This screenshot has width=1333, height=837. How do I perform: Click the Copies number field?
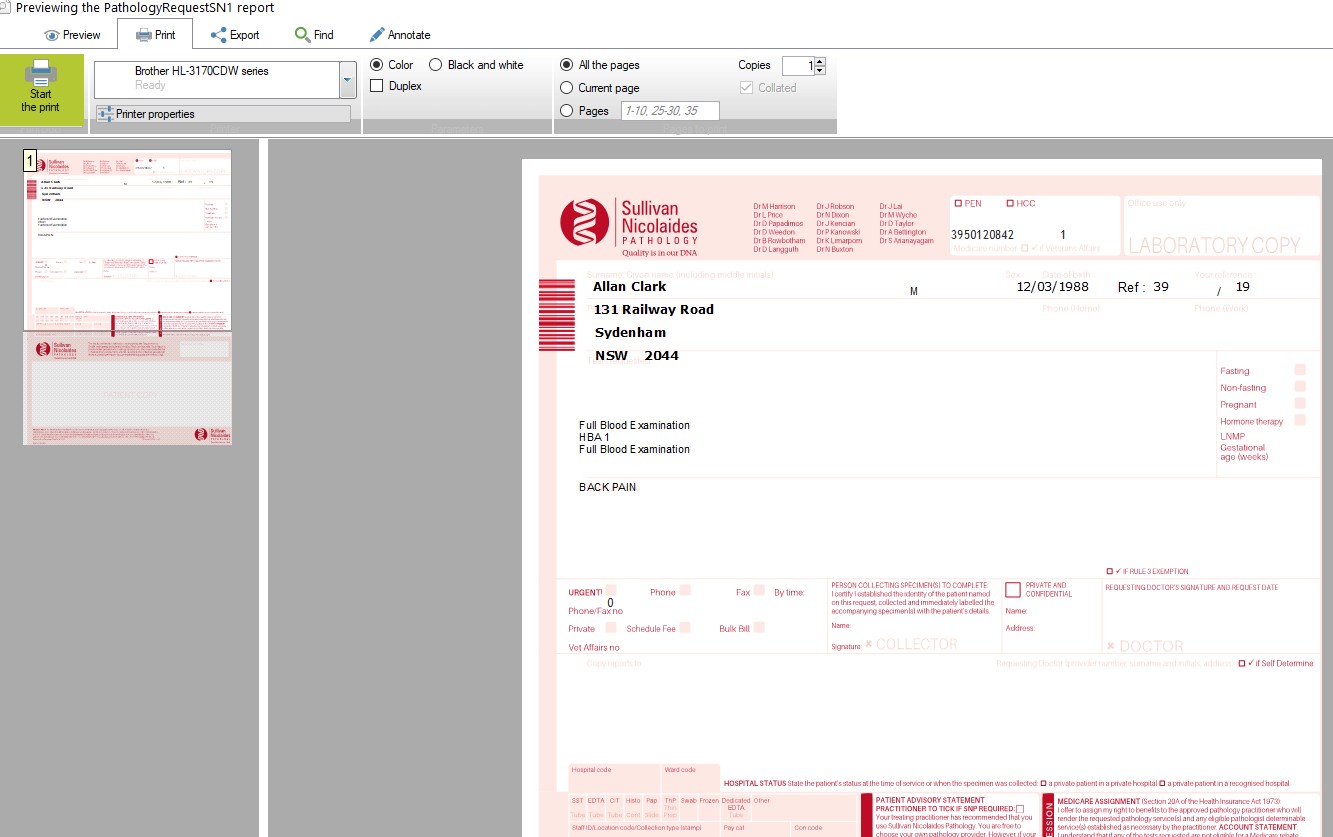(x=798, y=66)
